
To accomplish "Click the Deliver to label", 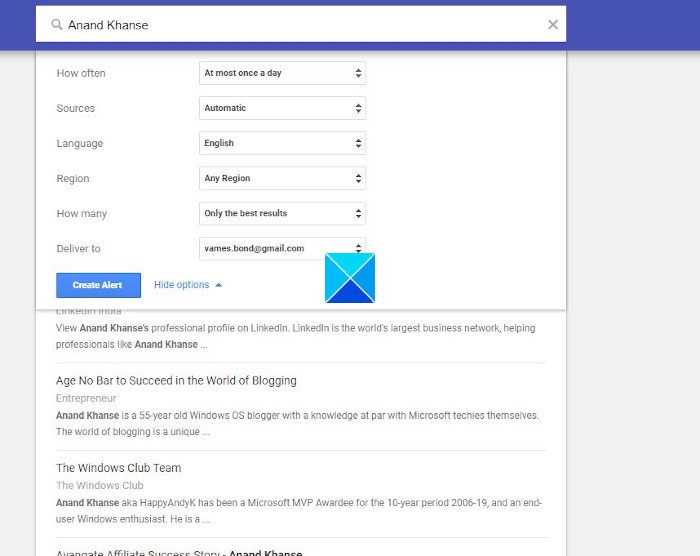I will pos(78,249).
